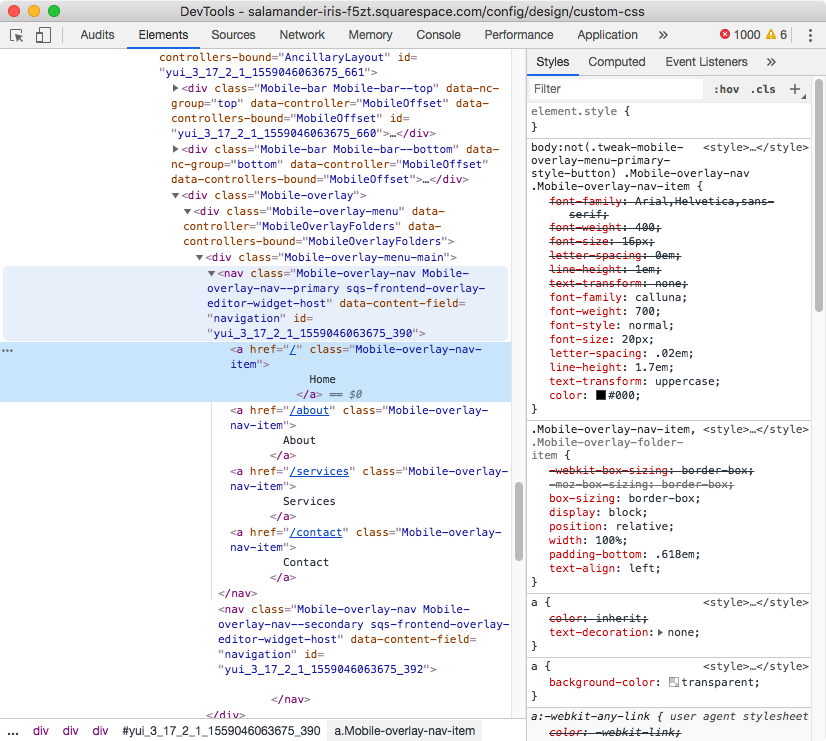The image size is (826, 741).
Task: Toggle element classes with the .cls control
Action: 762,89
